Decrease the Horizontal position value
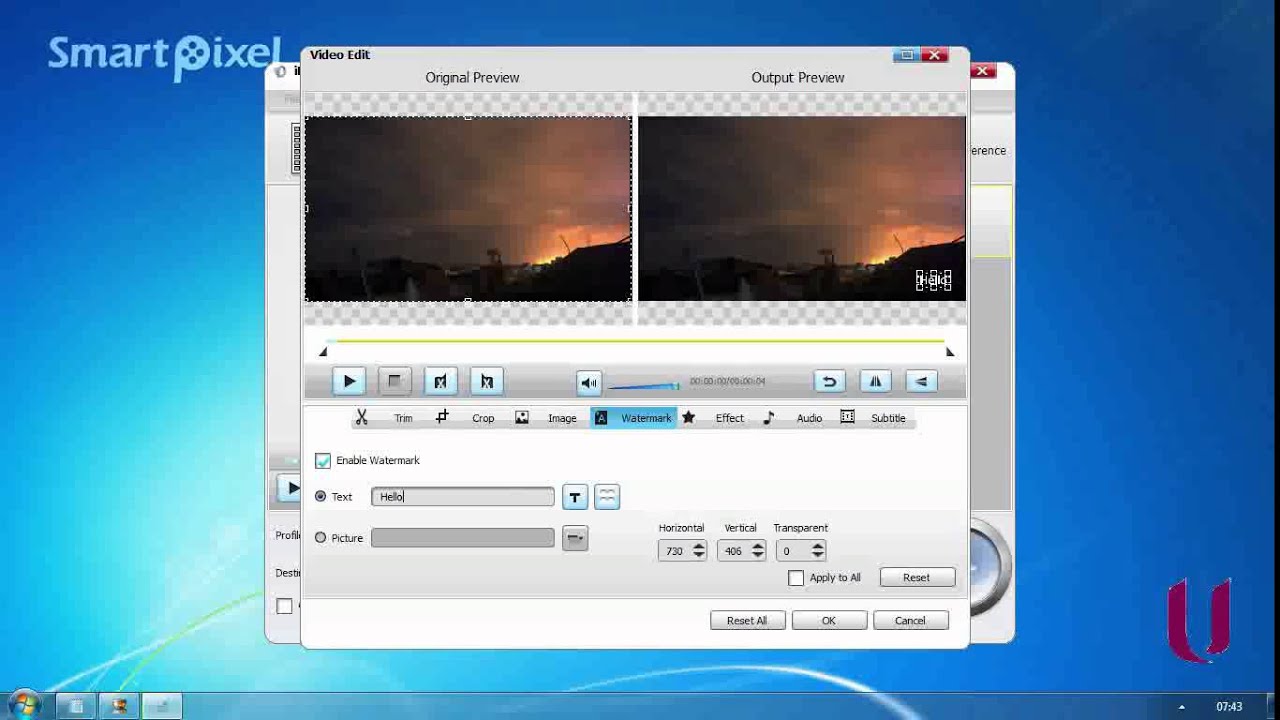The image size is (1280, 720). (x=698, y=555)
